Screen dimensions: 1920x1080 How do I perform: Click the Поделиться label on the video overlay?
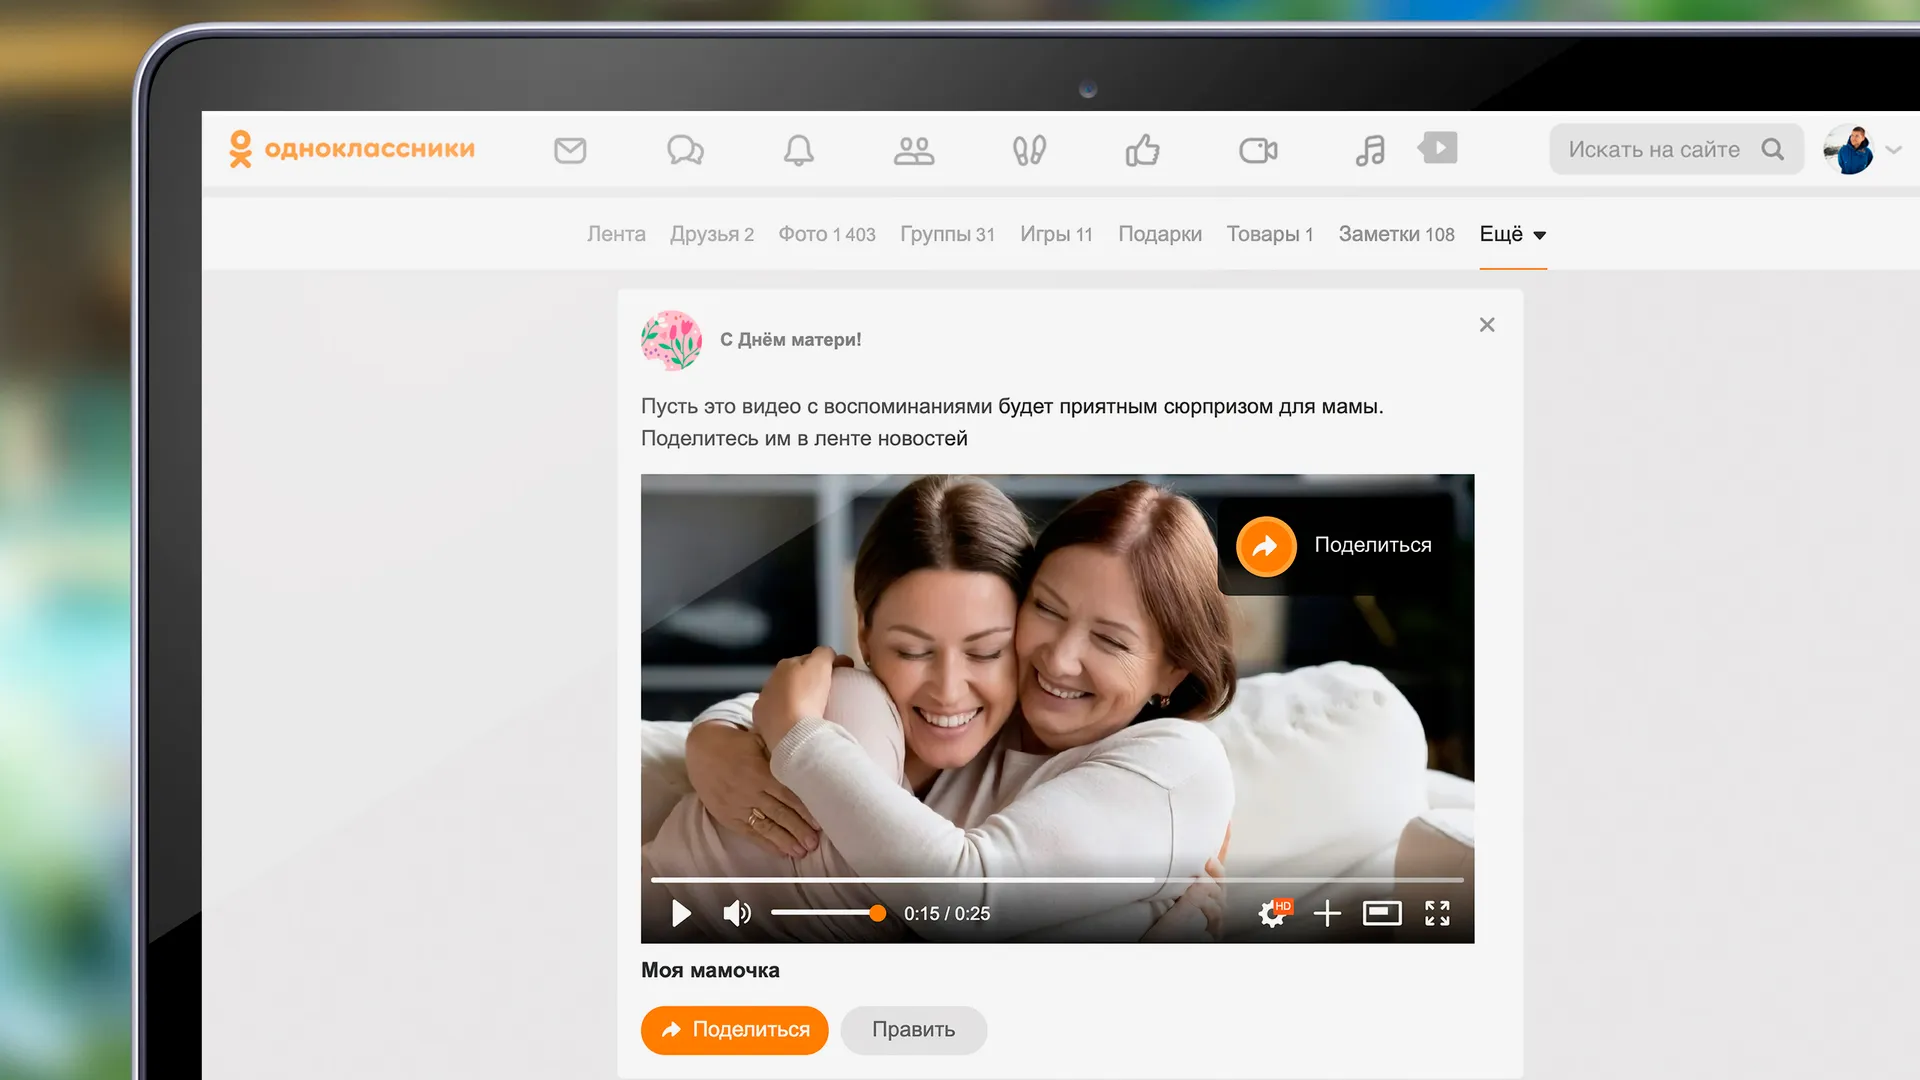pyautogui.click(x=1373, y=545)
